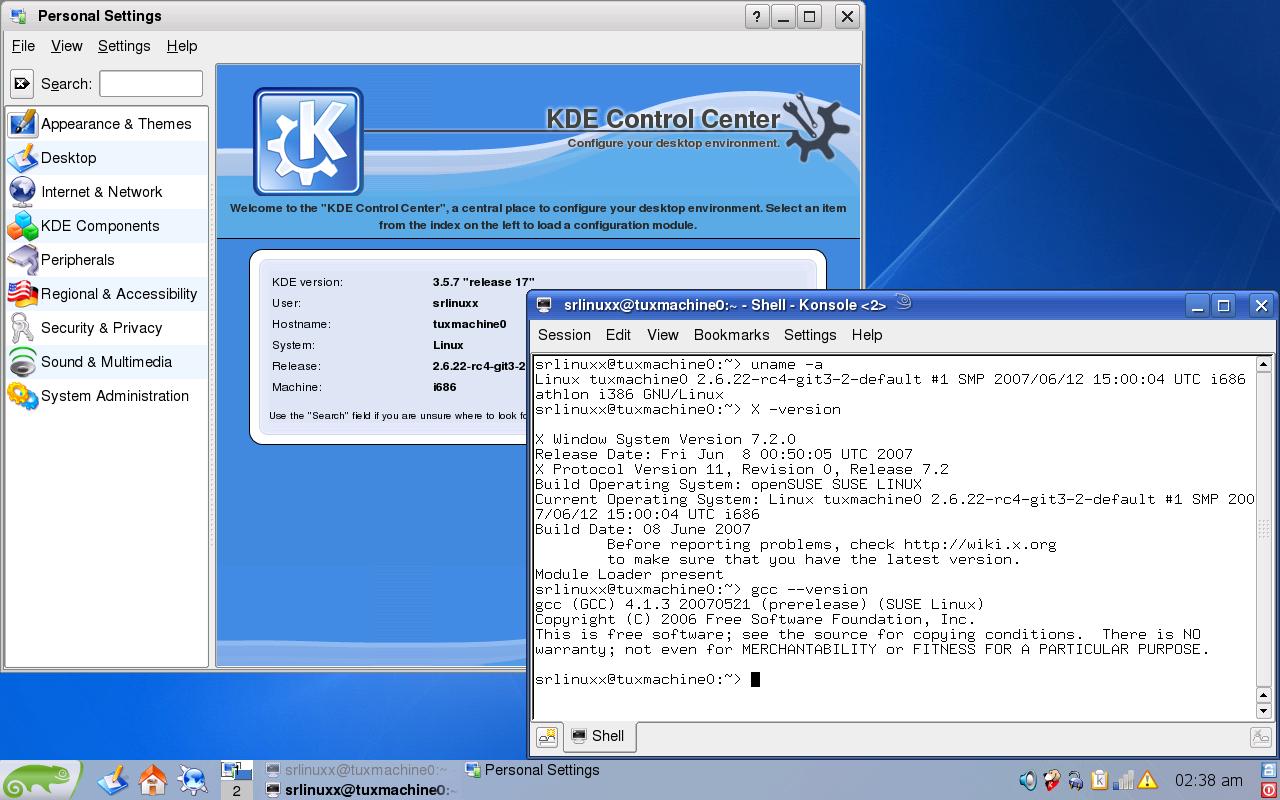
Task: Click new session button beside Shell tab
Action: pos(547,738)
